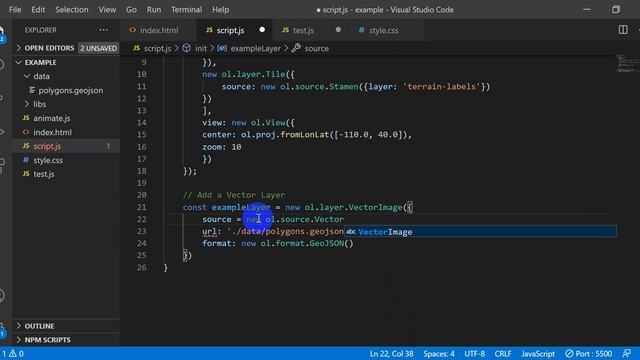640x360 pixels.
Task: Open the Terminal menu
Action: [x=186, y=9]
